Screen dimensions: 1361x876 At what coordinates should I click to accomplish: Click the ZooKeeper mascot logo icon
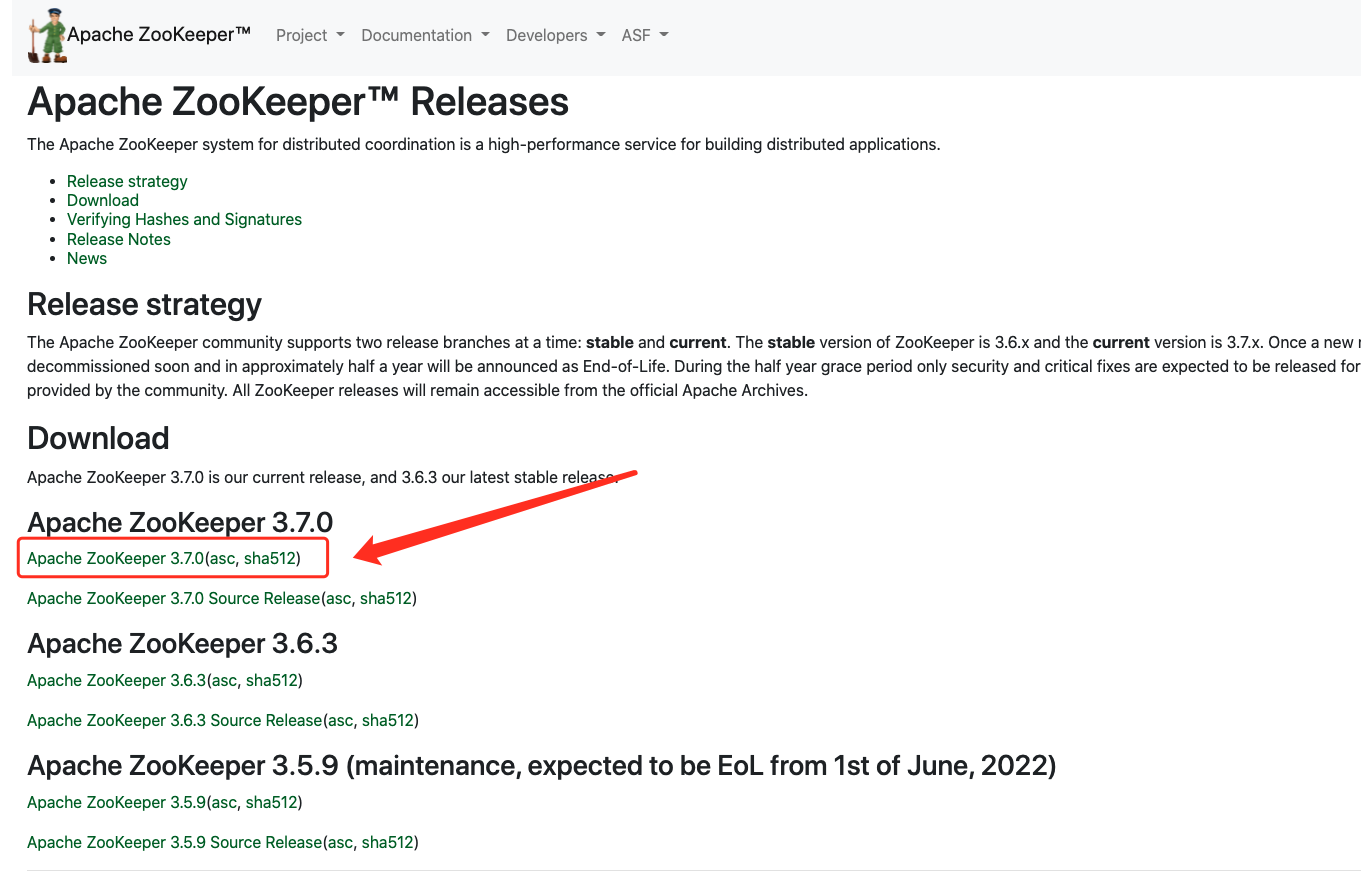(x=47, y=36)
